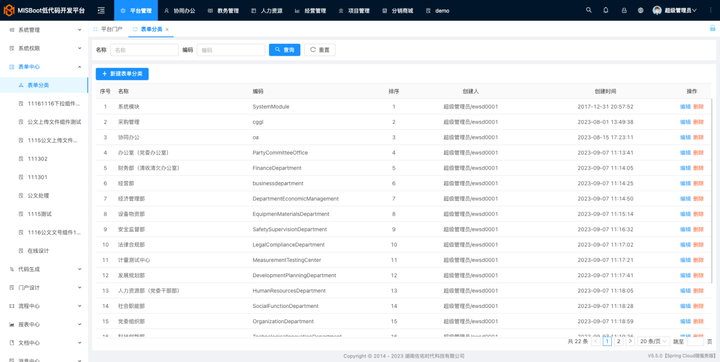Go to pagination page 2
Viewport: 720px width, 362px height.
coord(619,341)
